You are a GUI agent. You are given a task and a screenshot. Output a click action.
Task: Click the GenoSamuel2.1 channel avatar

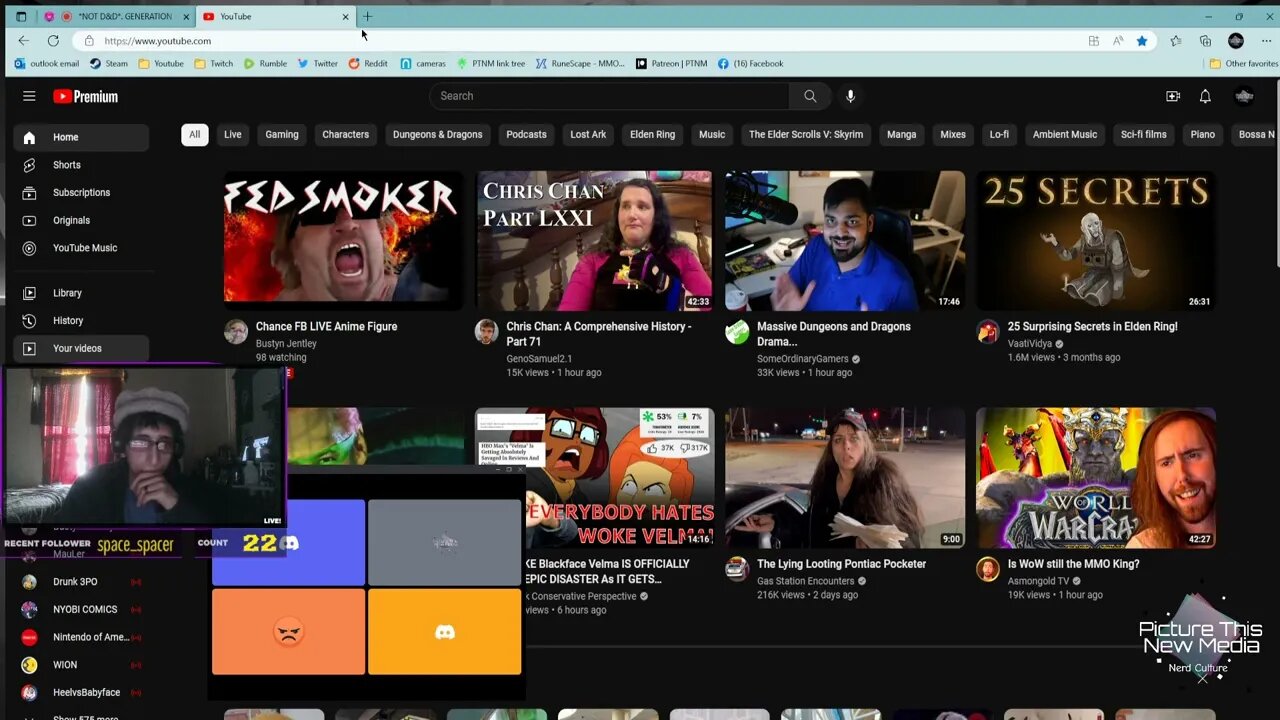(486, 332)
